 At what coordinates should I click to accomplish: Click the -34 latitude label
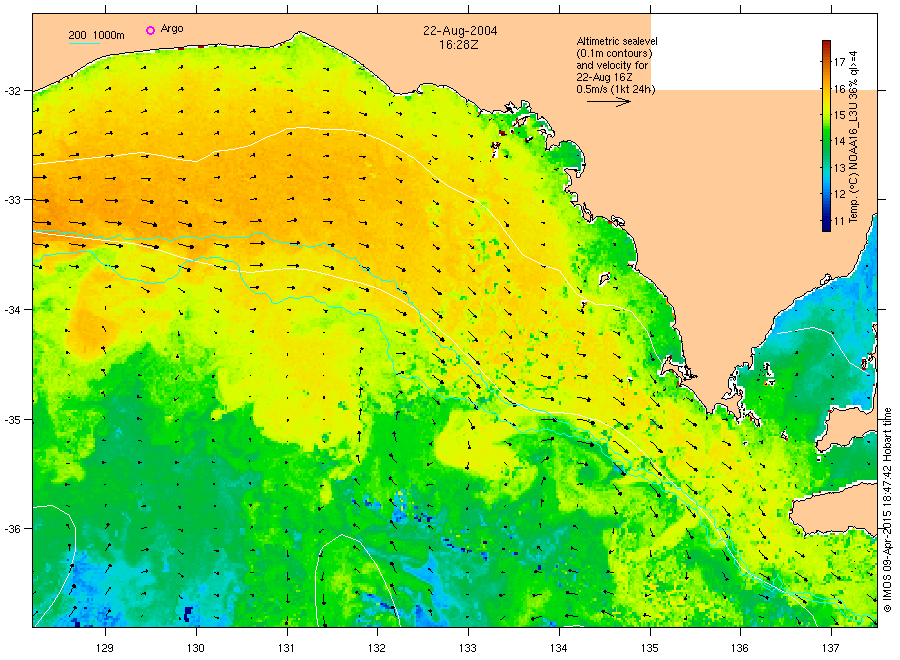pyautogui.click(x=12, y=310)
